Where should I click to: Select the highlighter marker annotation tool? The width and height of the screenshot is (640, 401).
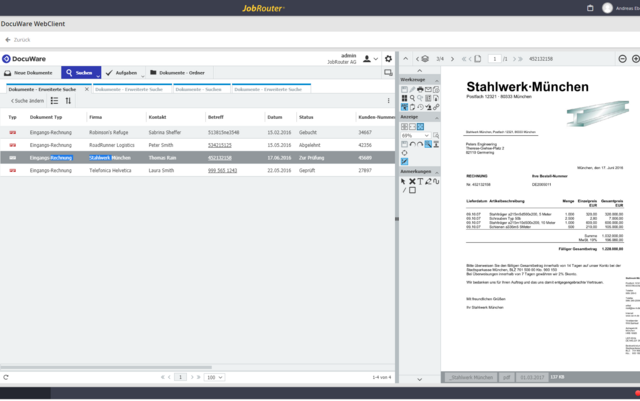pyautogui.click(x=428, y=181)
